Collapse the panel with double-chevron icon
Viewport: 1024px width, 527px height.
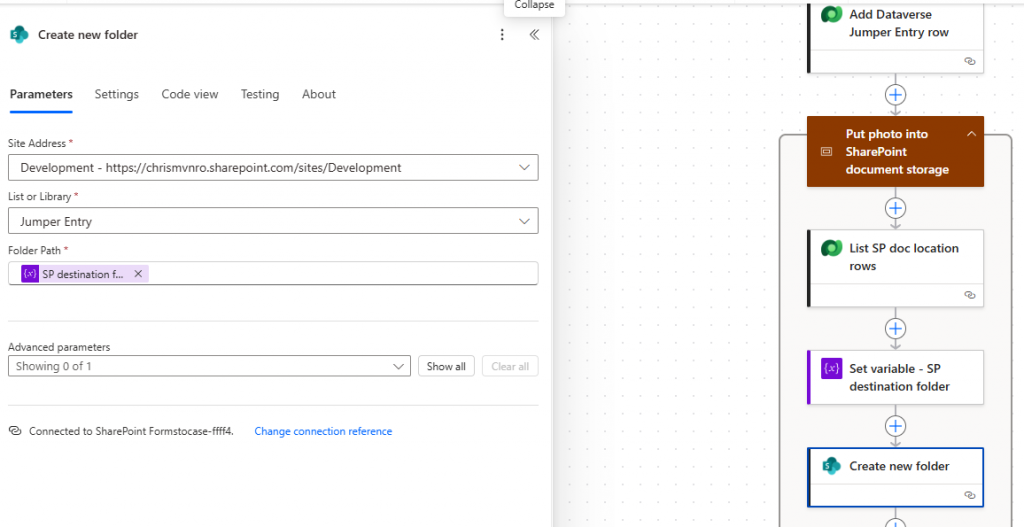coord(534,35)
